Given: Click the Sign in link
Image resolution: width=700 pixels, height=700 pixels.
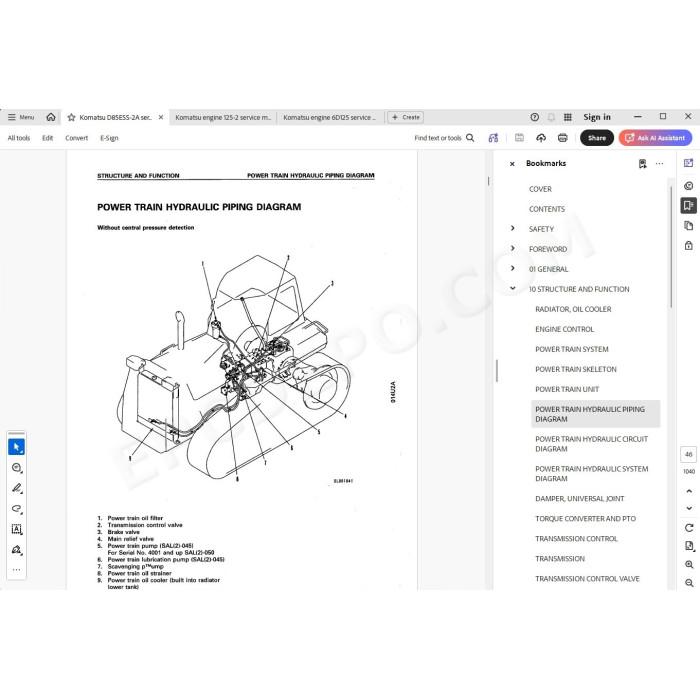Looking at the screenshot, I should point(597,117).
